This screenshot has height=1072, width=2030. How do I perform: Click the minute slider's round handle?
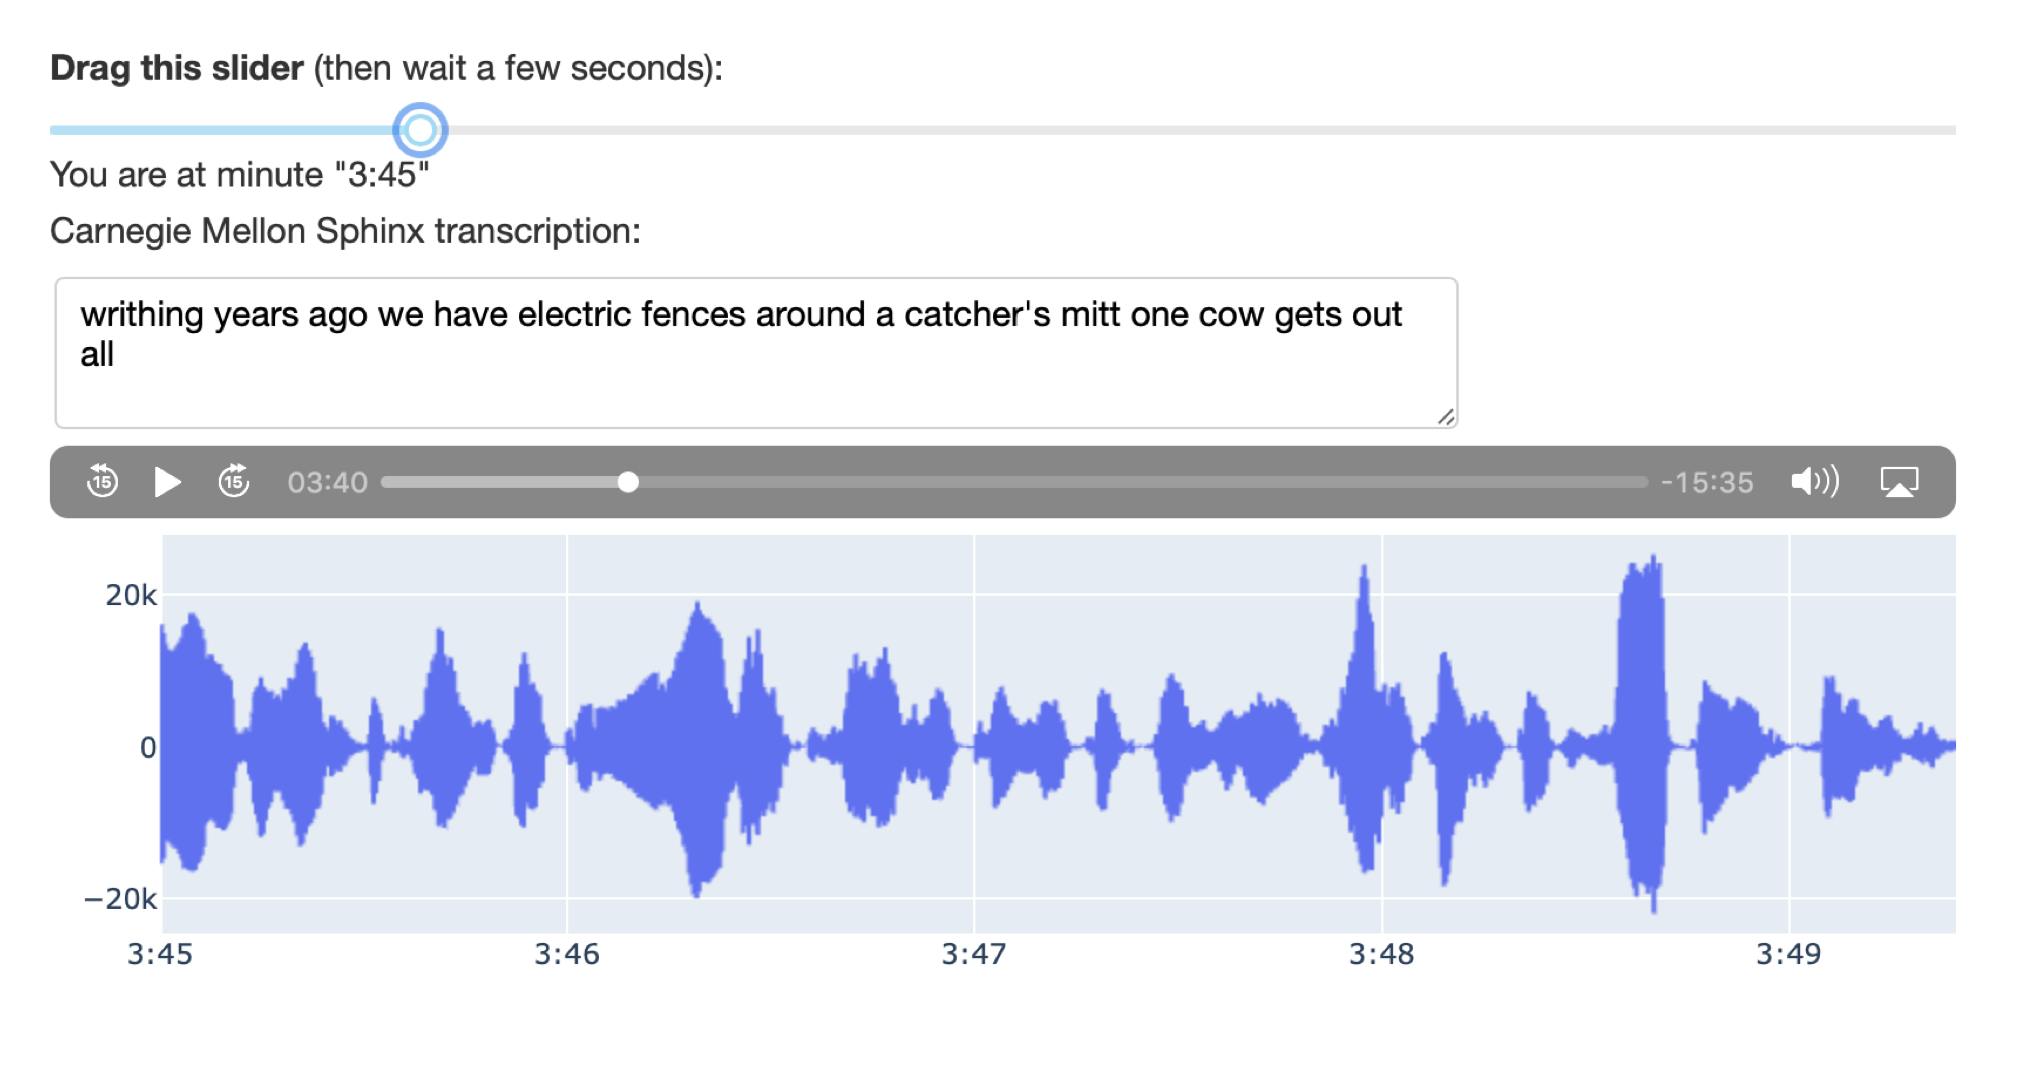click(420, 130)
